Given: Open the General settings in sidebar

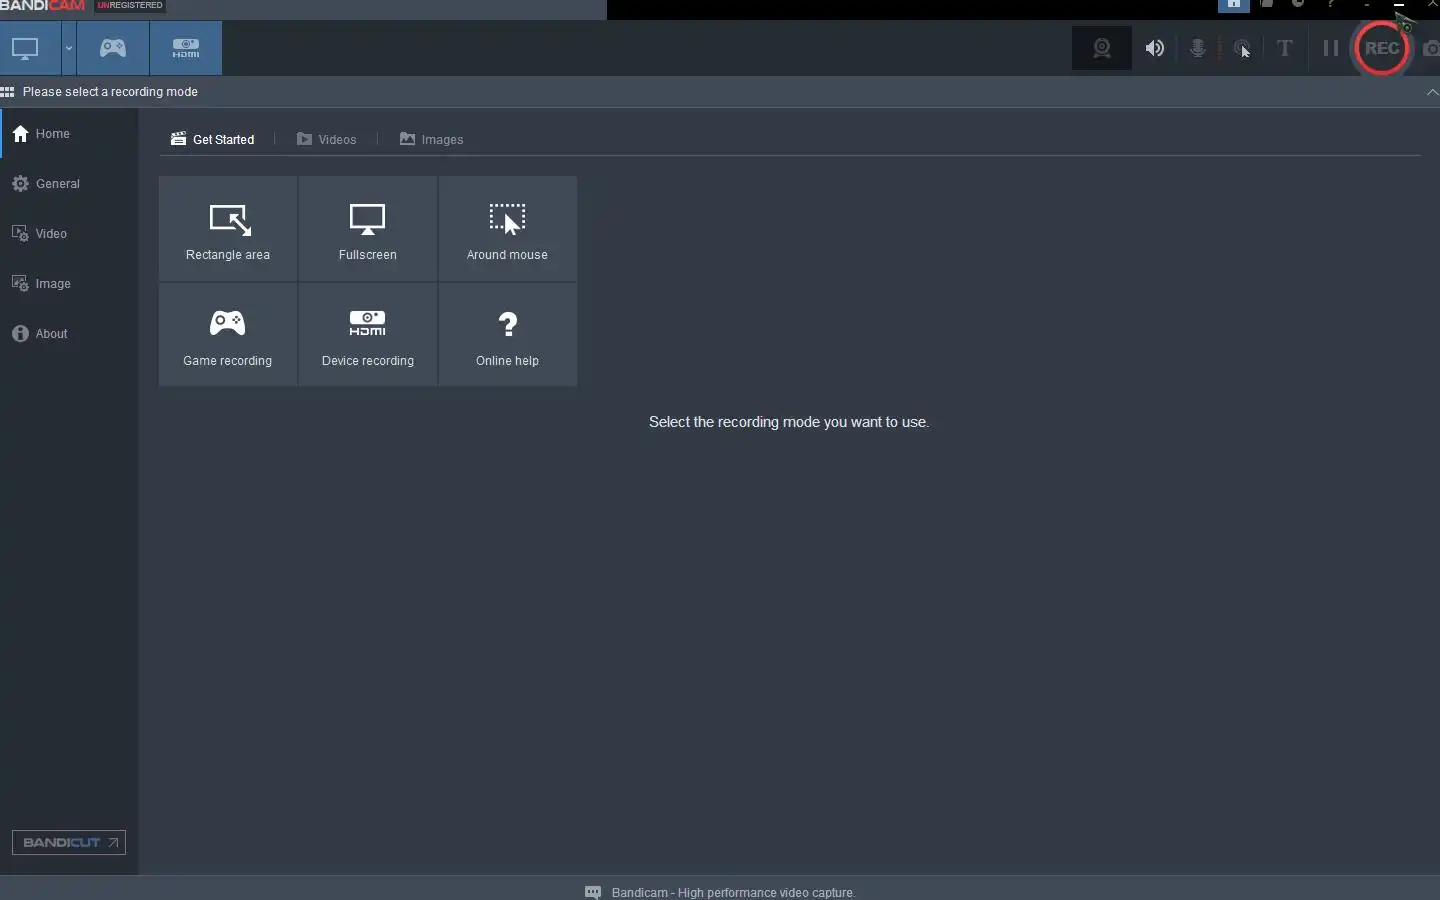Looking at the screenshot, I should 69,184.
